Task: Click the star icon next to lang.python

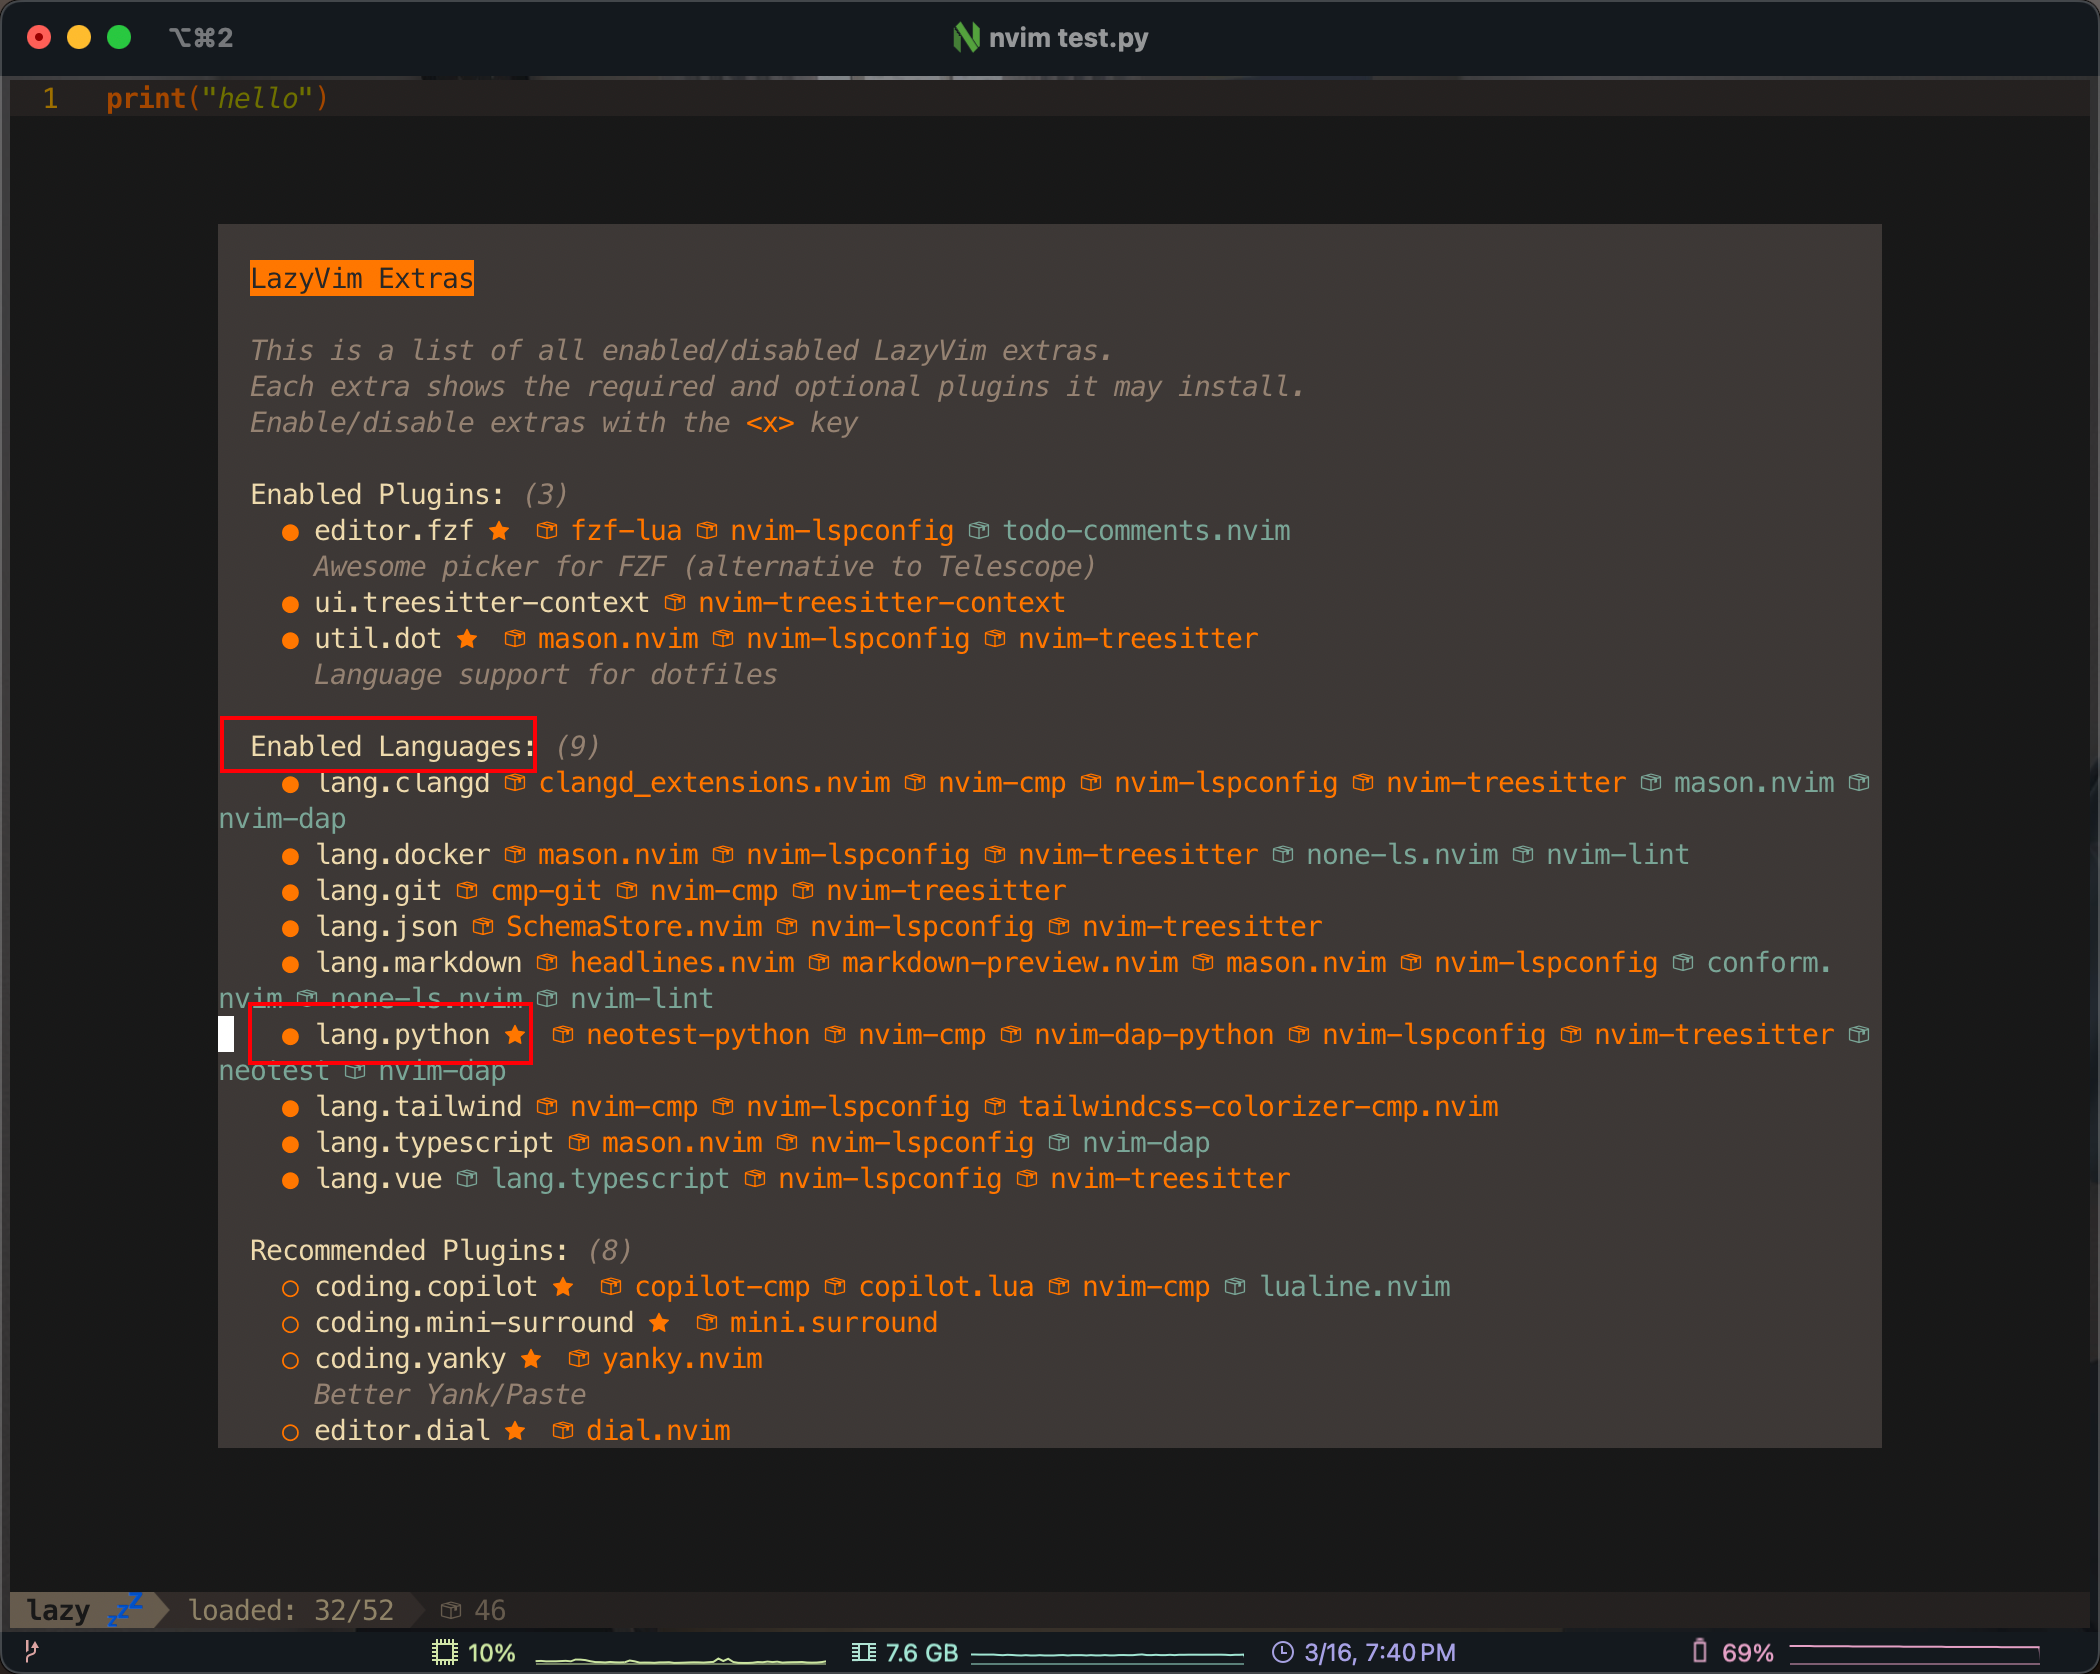Action: (515, 1035)
